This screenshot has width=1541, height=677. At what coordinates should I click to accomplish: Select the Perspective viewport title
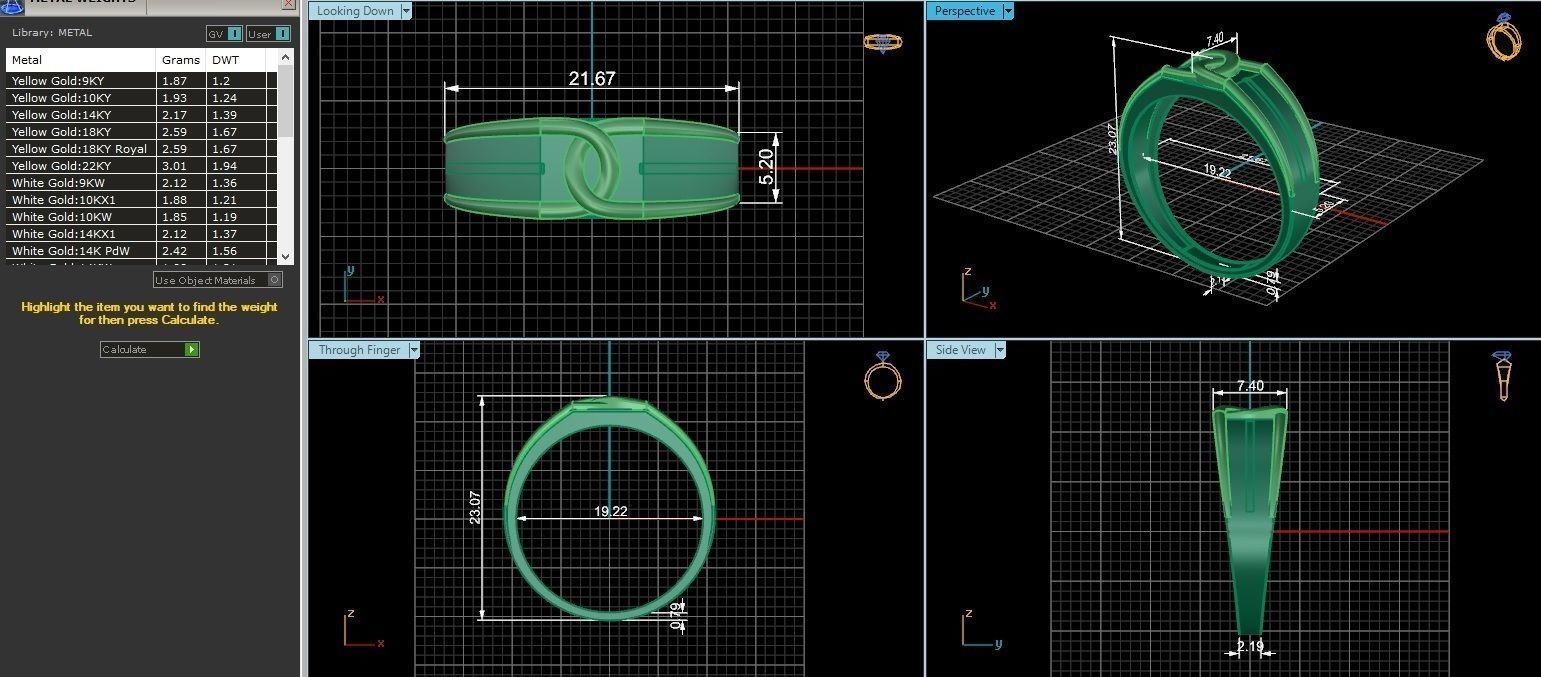coord(965,11)
